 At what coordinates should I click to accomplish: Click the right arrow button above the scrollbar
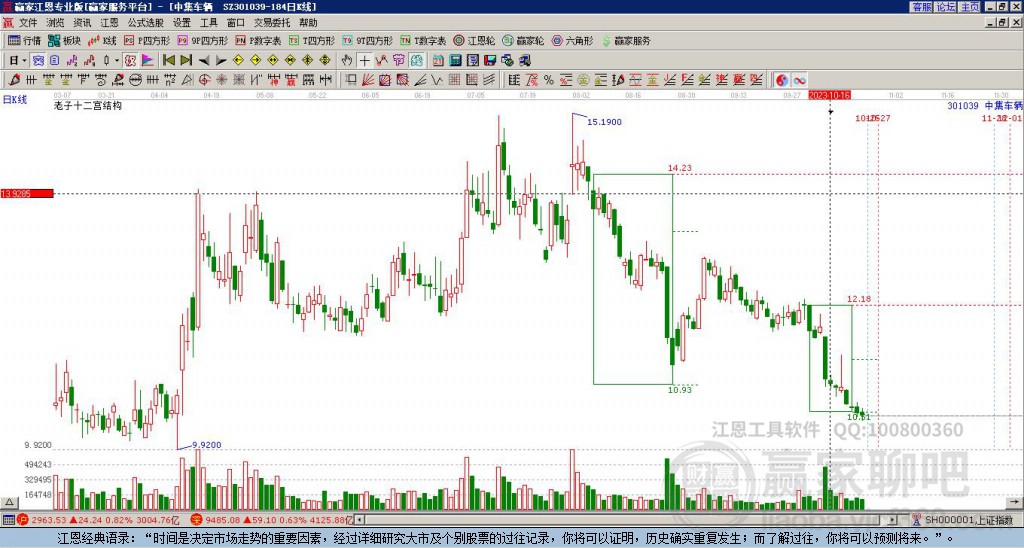(1016, 502)
